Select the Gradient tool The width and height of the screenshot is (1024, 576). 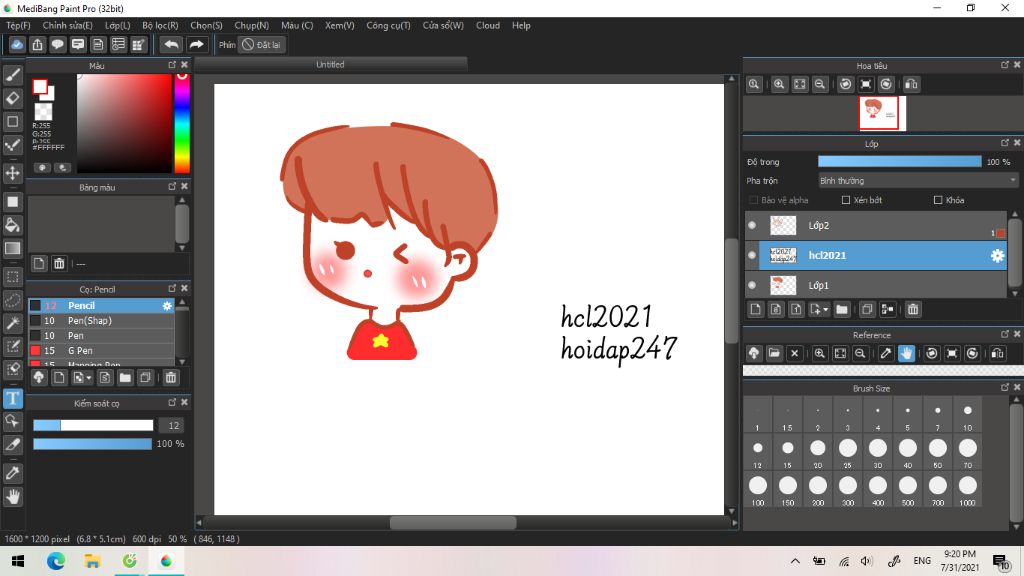coord(12,248)
